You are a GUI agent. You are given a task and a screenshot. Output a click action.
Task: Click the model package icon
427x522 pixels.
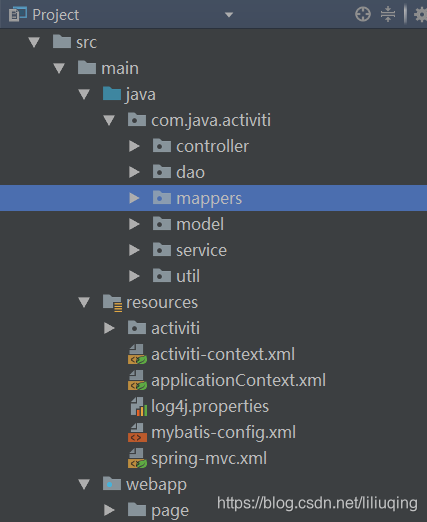point(162,224)
